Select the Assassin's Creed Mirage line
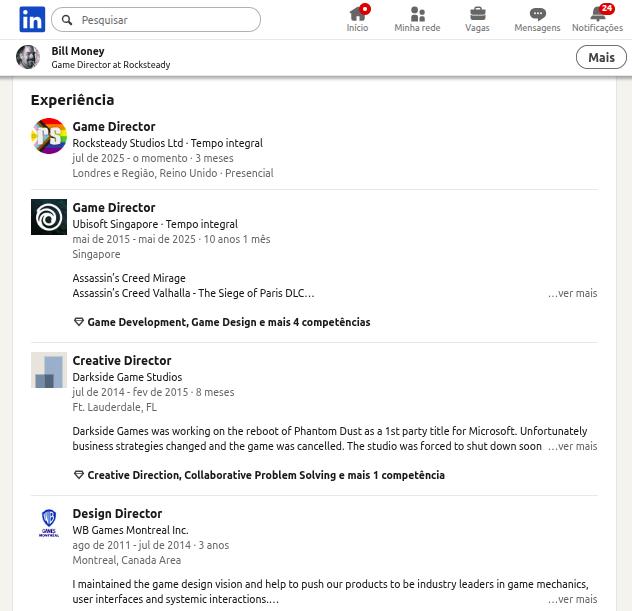632x611 pixels. (129, 278)
